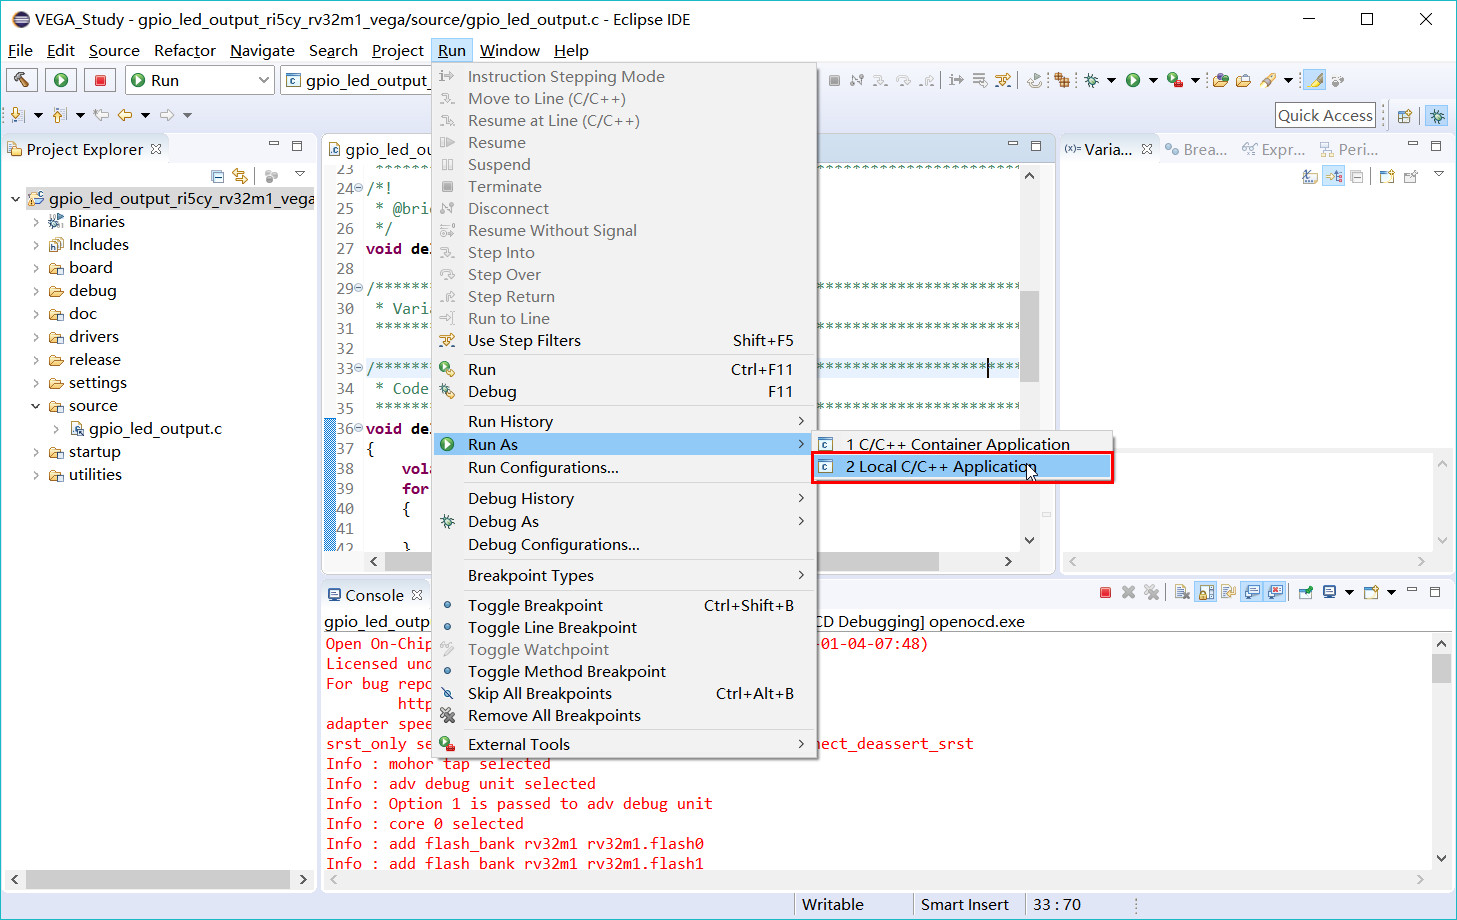The height and width of the screenshot is (920, 1457).
Task: Click the debug bug icon in the toolbar
Action: [1091, 80]
